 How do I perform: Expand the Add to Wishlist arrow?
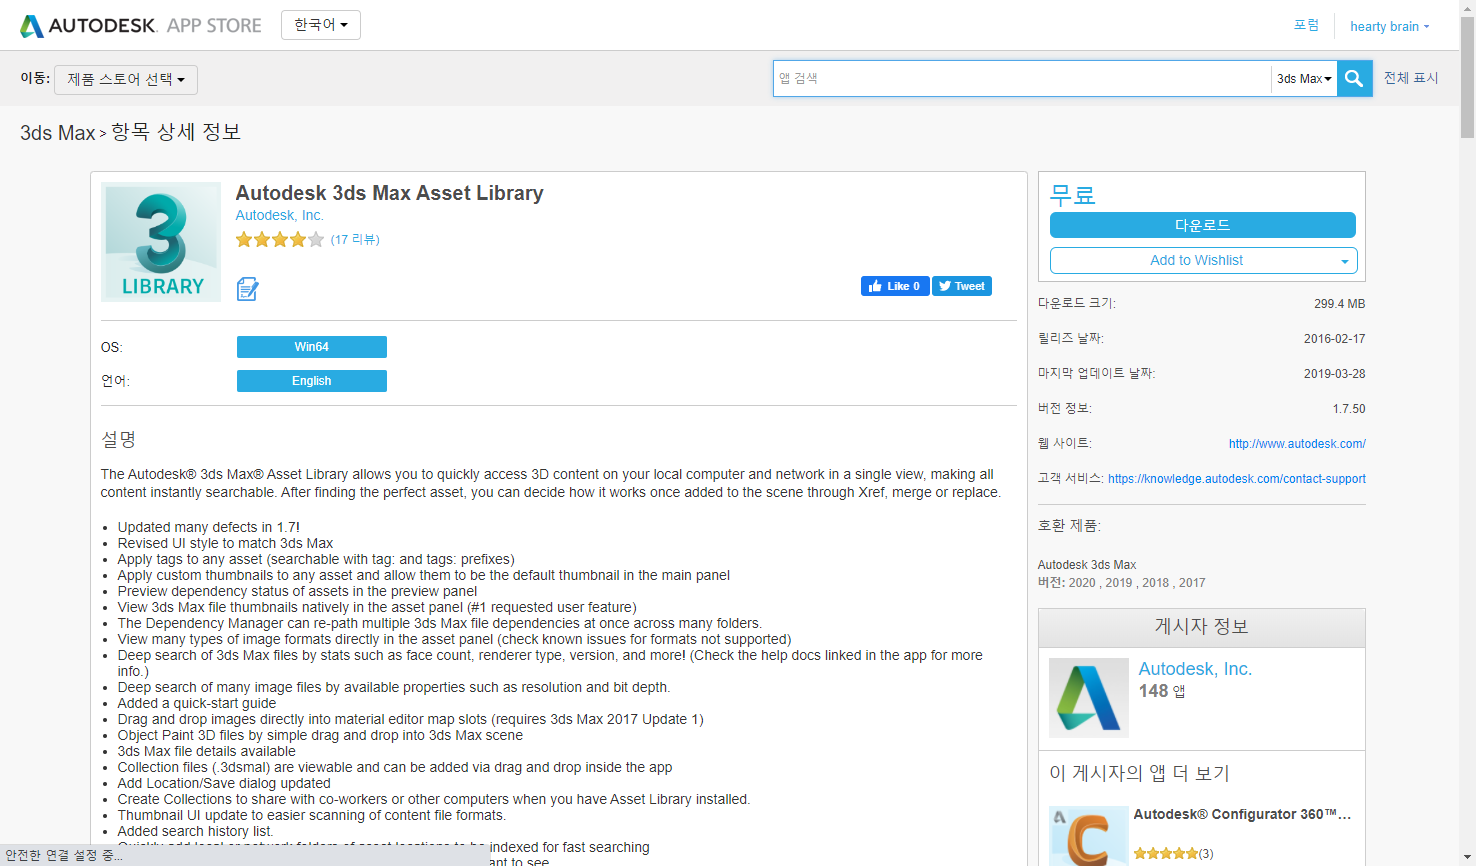1344,261
